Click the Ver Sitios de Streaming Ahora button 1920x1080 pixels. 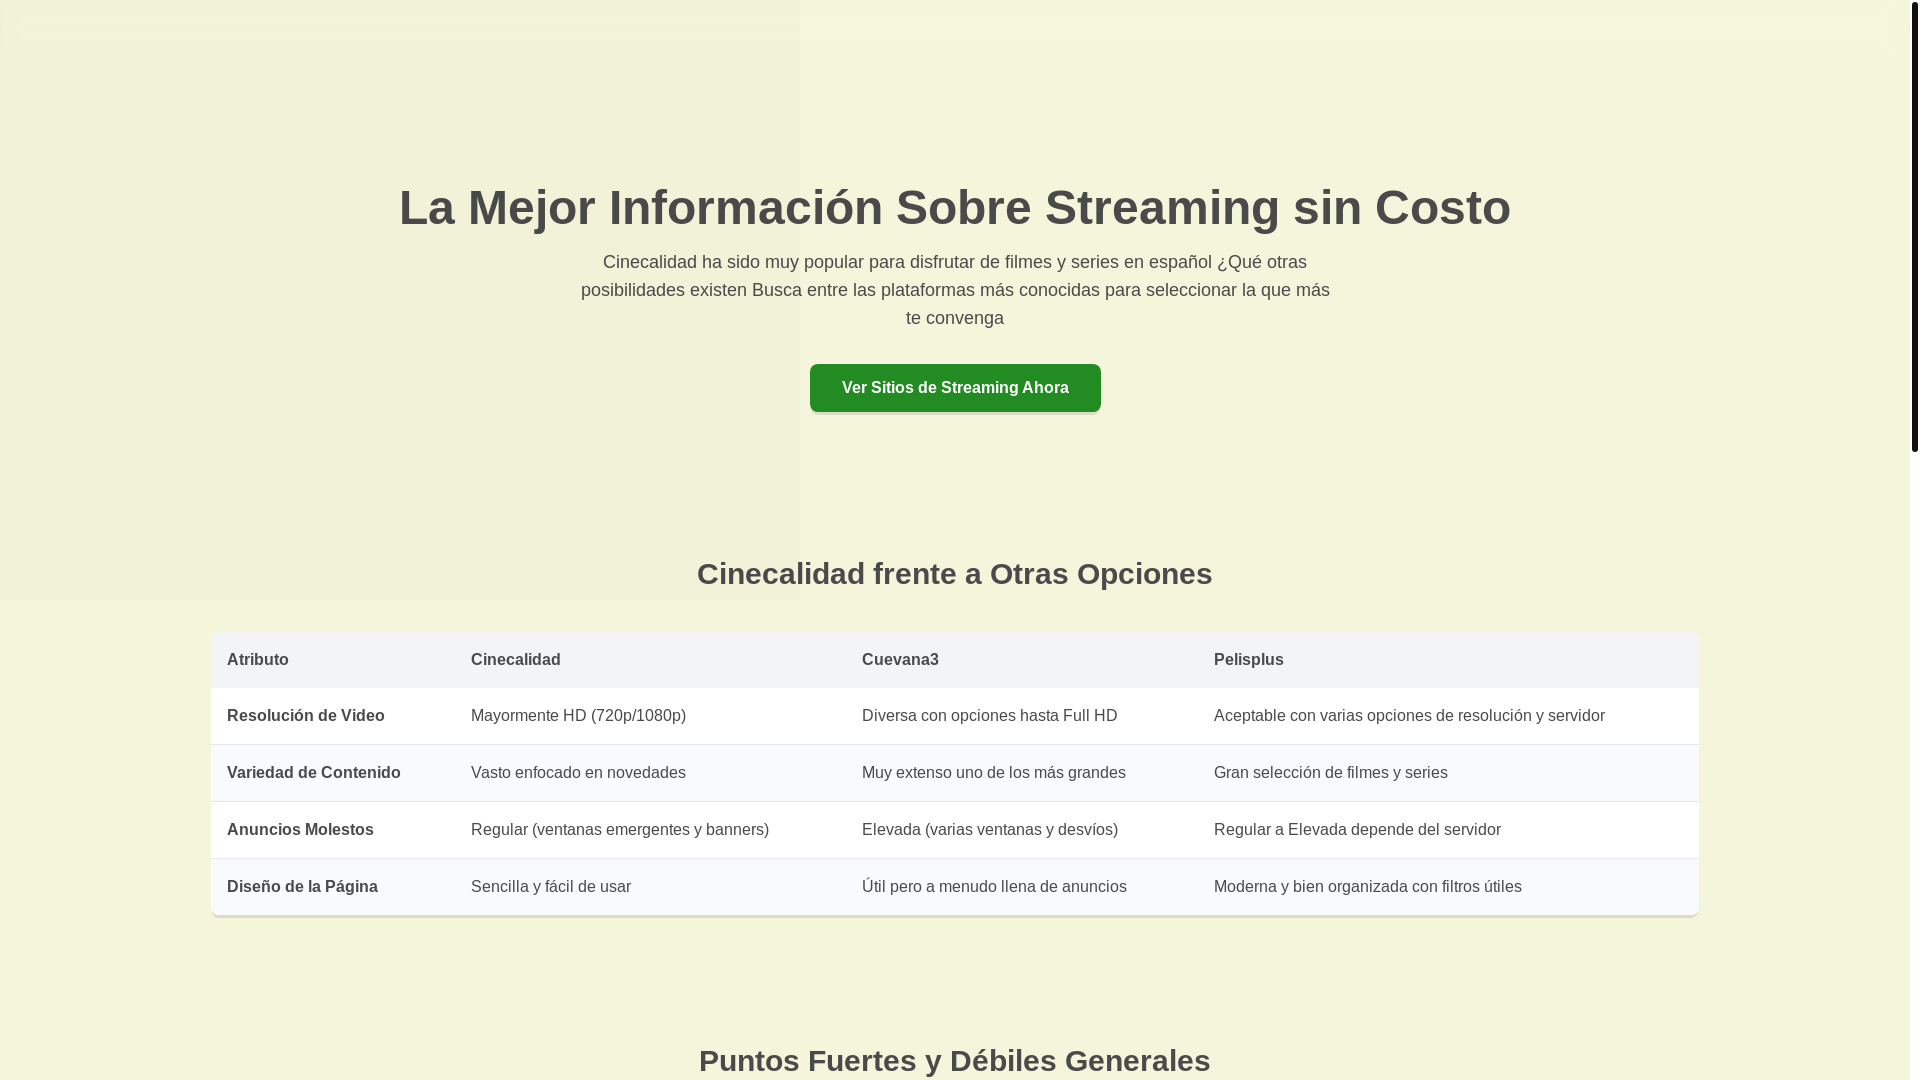(x=955, y=388)
